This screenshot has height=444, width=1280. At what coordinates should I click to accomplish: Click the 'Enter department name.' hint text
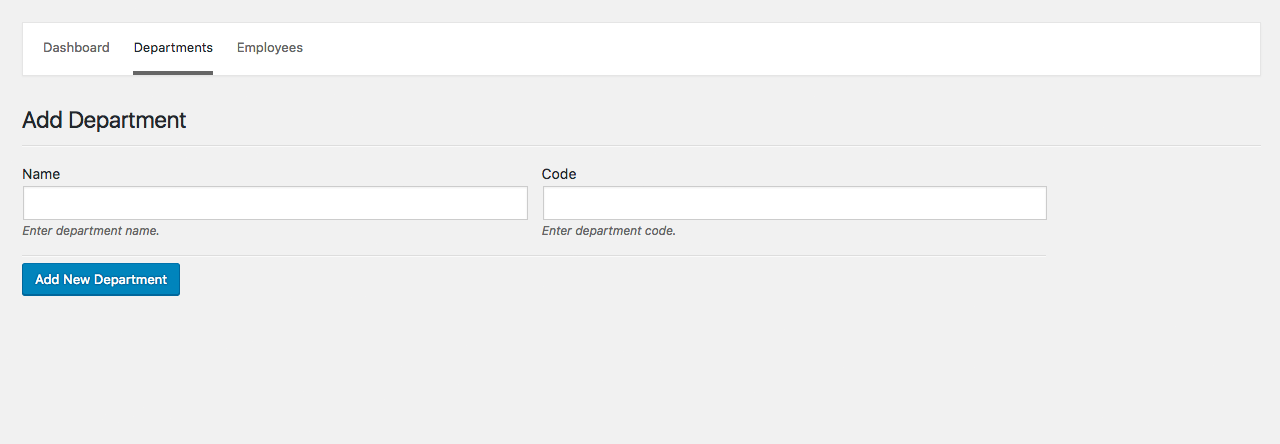coord(91,231)
